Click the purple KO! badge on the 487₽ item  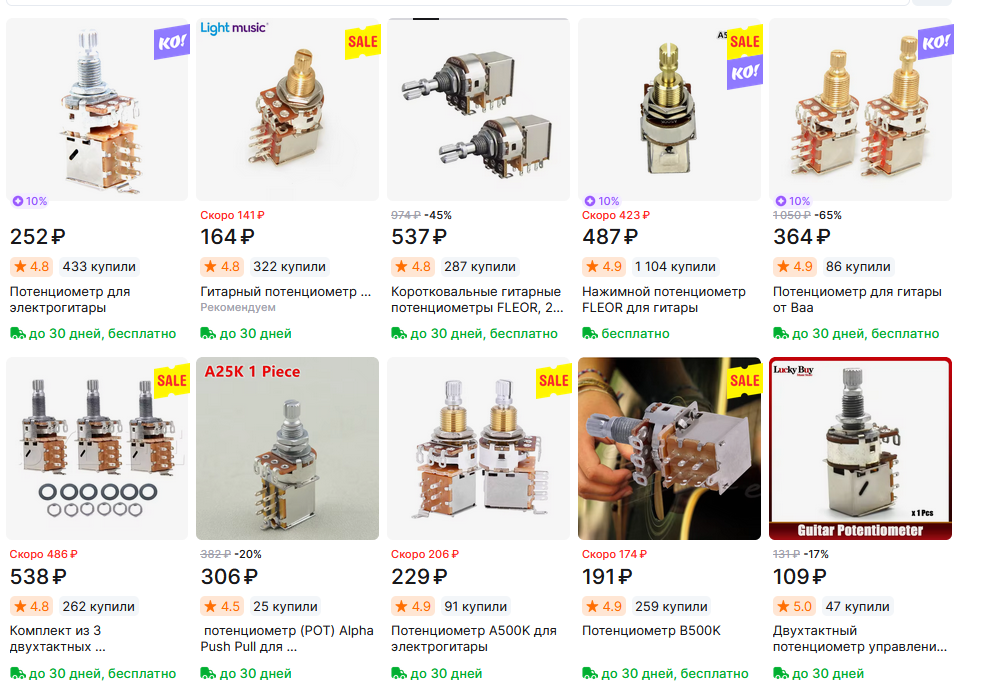pos(745,73)
